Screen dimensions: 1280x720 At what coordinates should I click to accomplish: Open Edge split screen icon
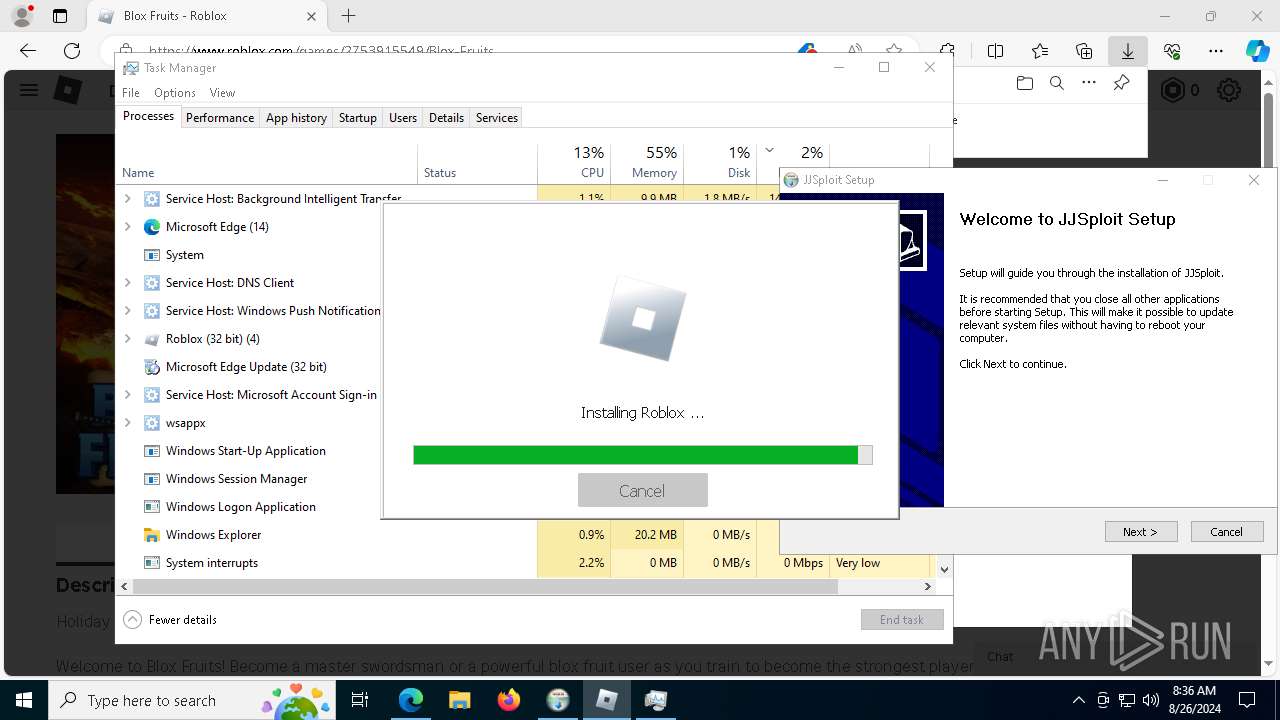pos(995,51)
